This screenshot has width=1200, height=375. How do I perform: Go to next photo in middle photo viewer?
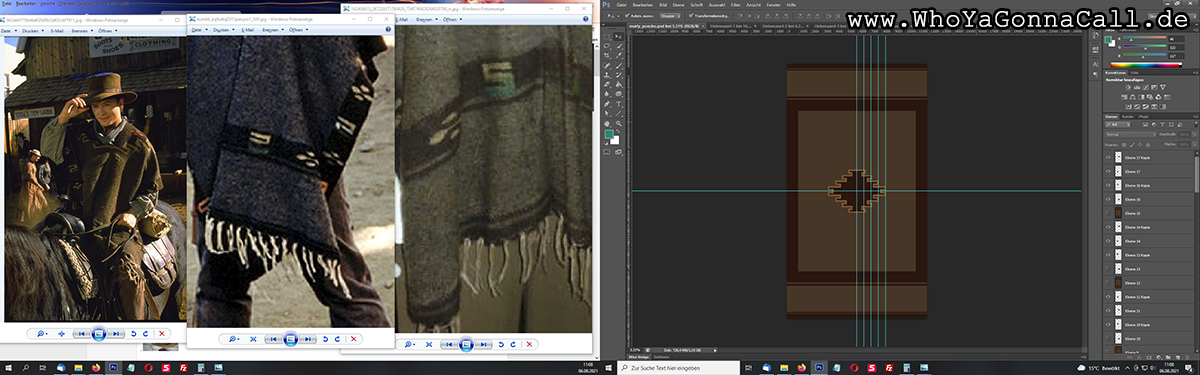(309, 339)
